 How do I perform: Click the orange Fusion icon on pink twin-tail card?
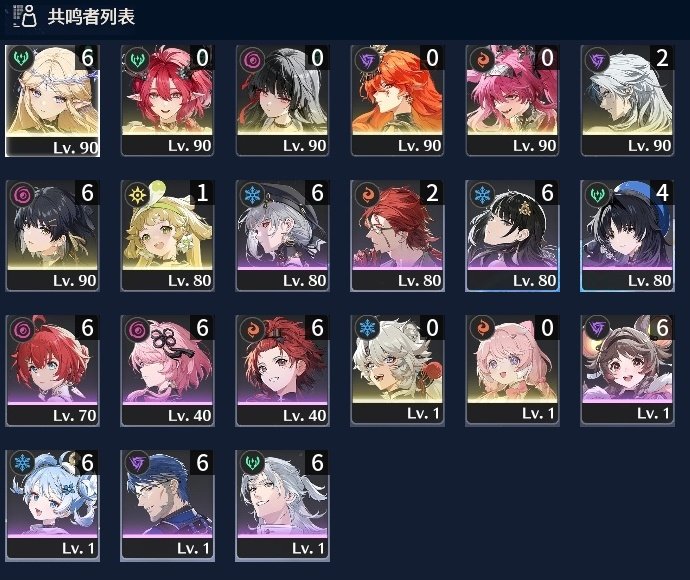482,59
